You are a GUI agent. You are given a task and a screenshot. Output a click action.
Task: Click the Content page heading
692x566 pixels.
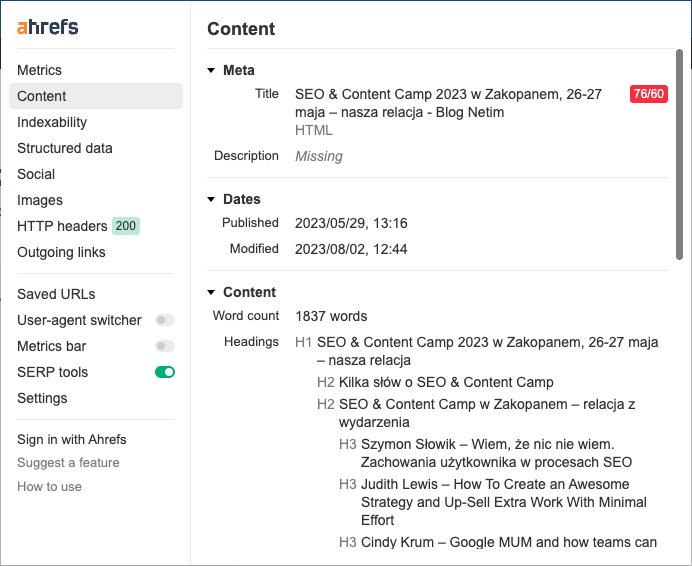point(241,29)
